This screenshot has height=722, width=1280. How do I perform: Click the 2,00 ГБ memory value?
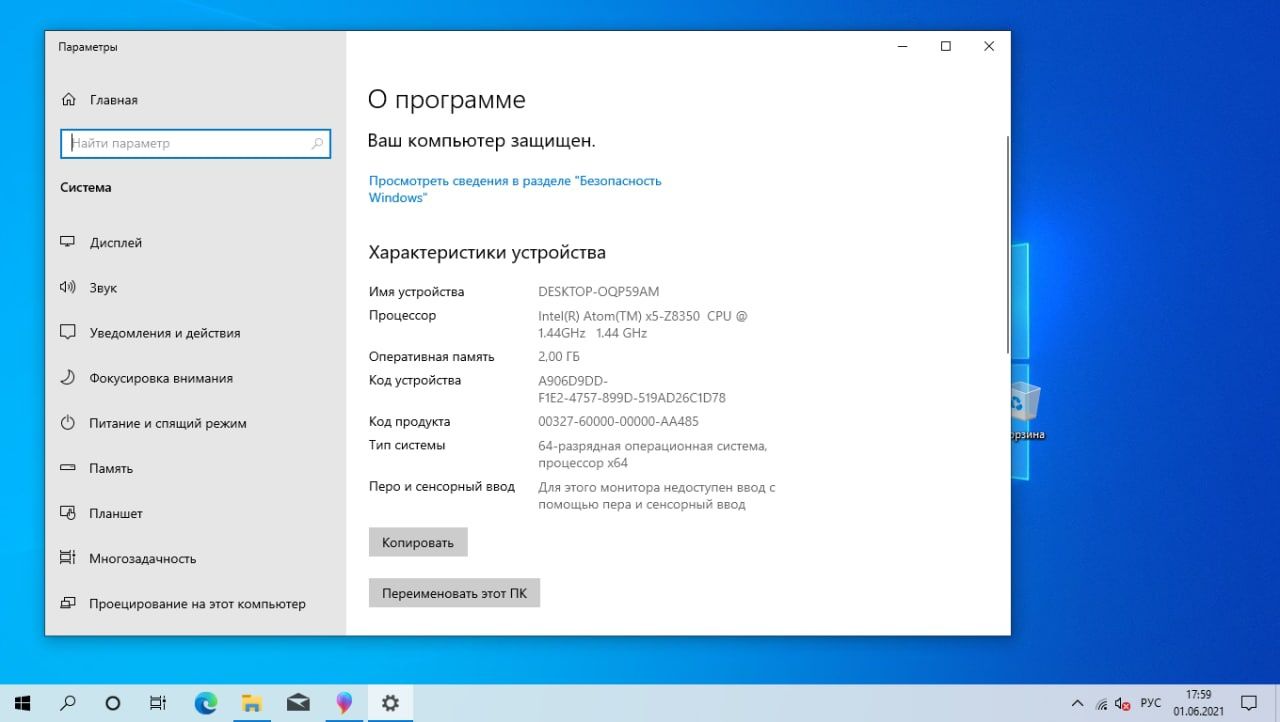click(559, 356)
